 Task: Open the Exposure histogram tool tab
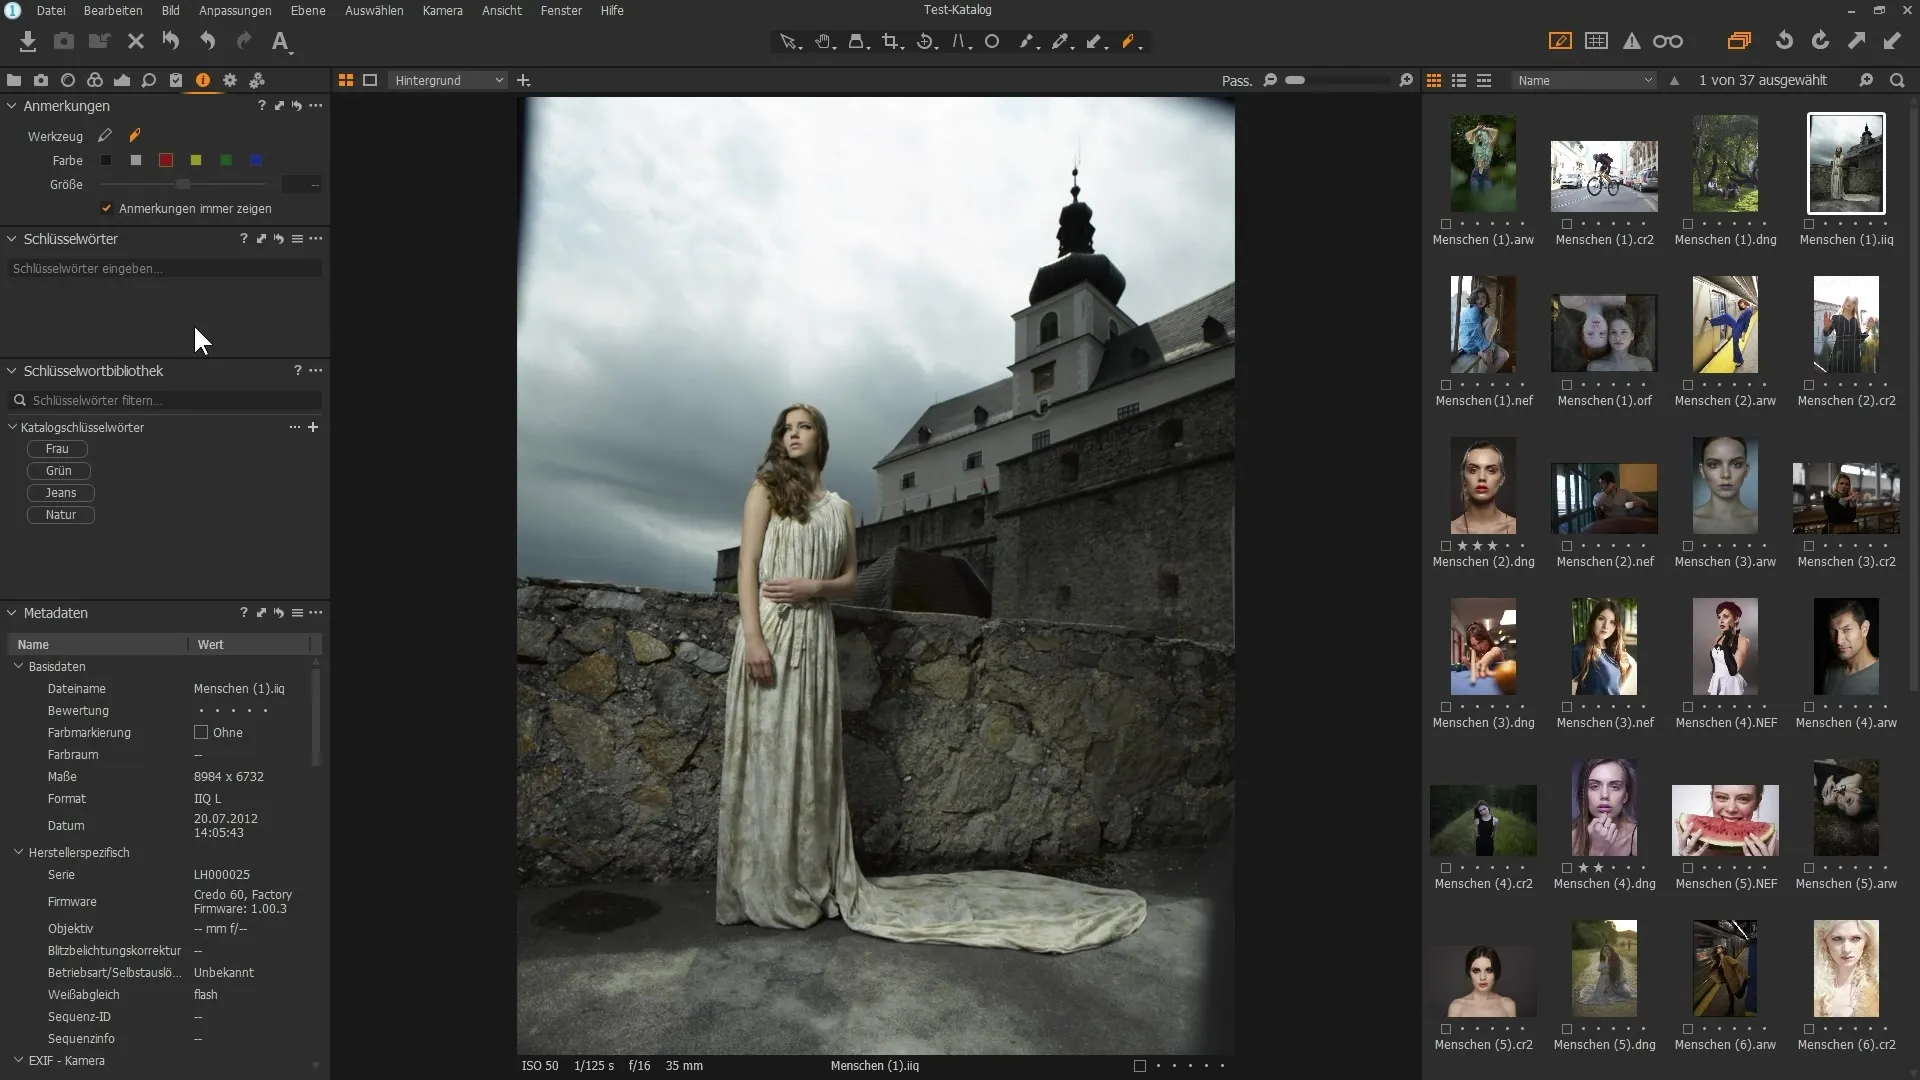click(x=122, y=80)
